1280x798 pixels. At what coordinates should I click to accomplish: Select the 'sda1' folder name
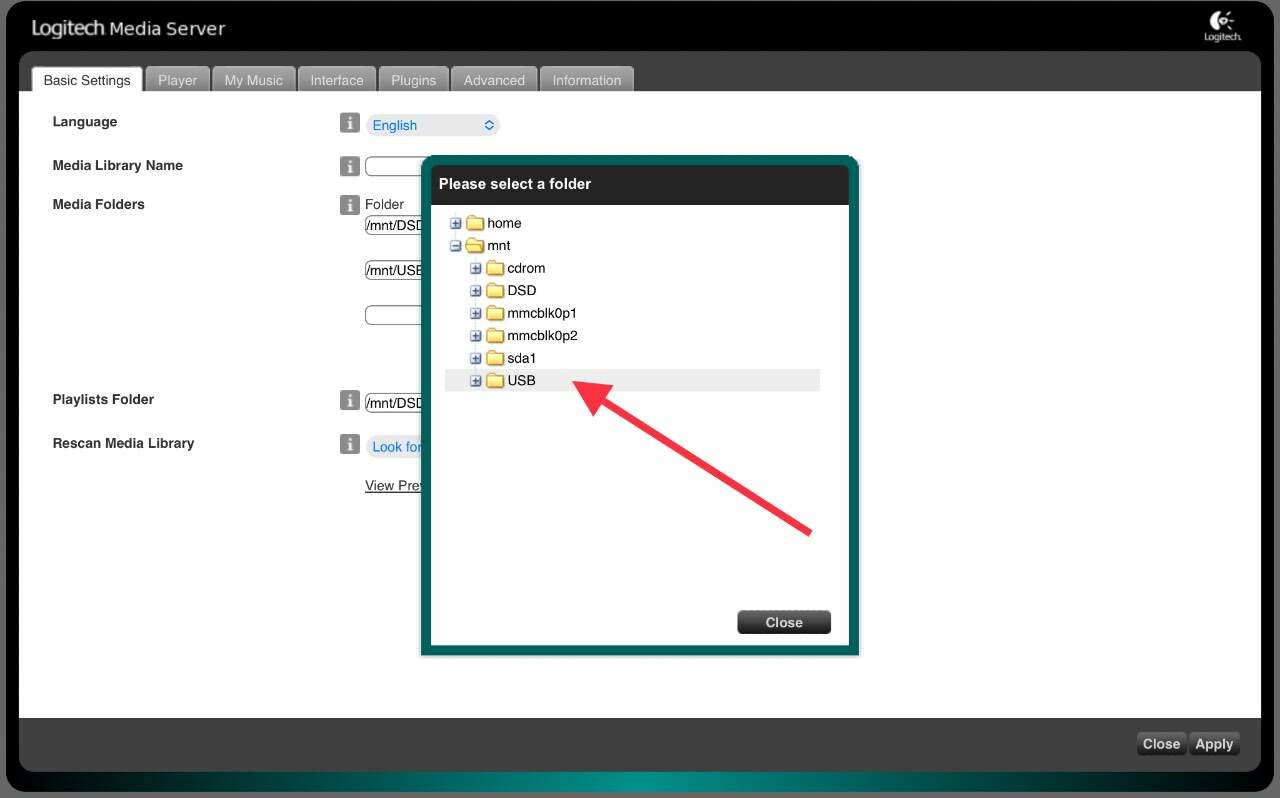522,358
